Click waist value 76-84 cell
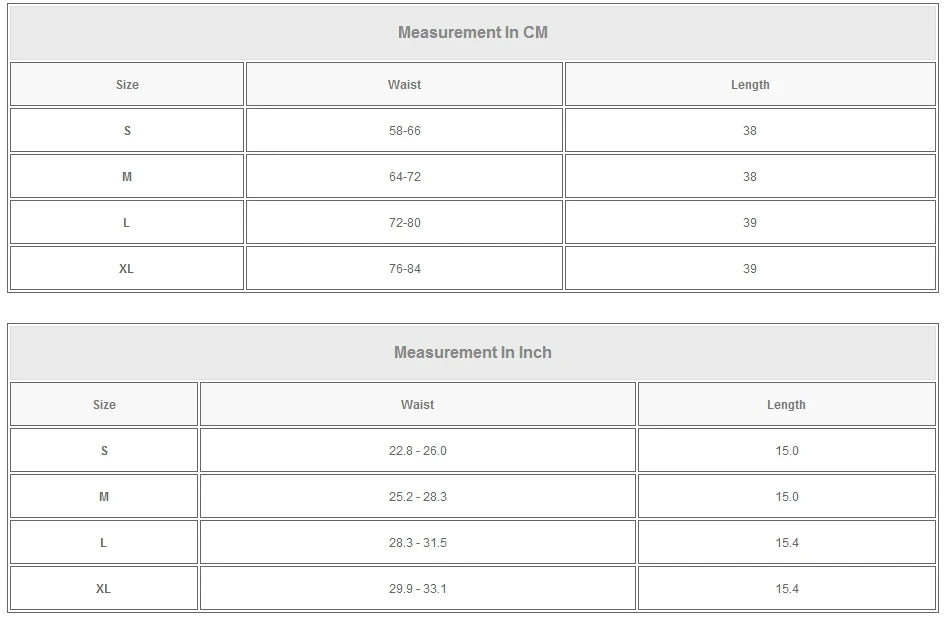Screen dimensions: 945x620 (x=404, y=269)
